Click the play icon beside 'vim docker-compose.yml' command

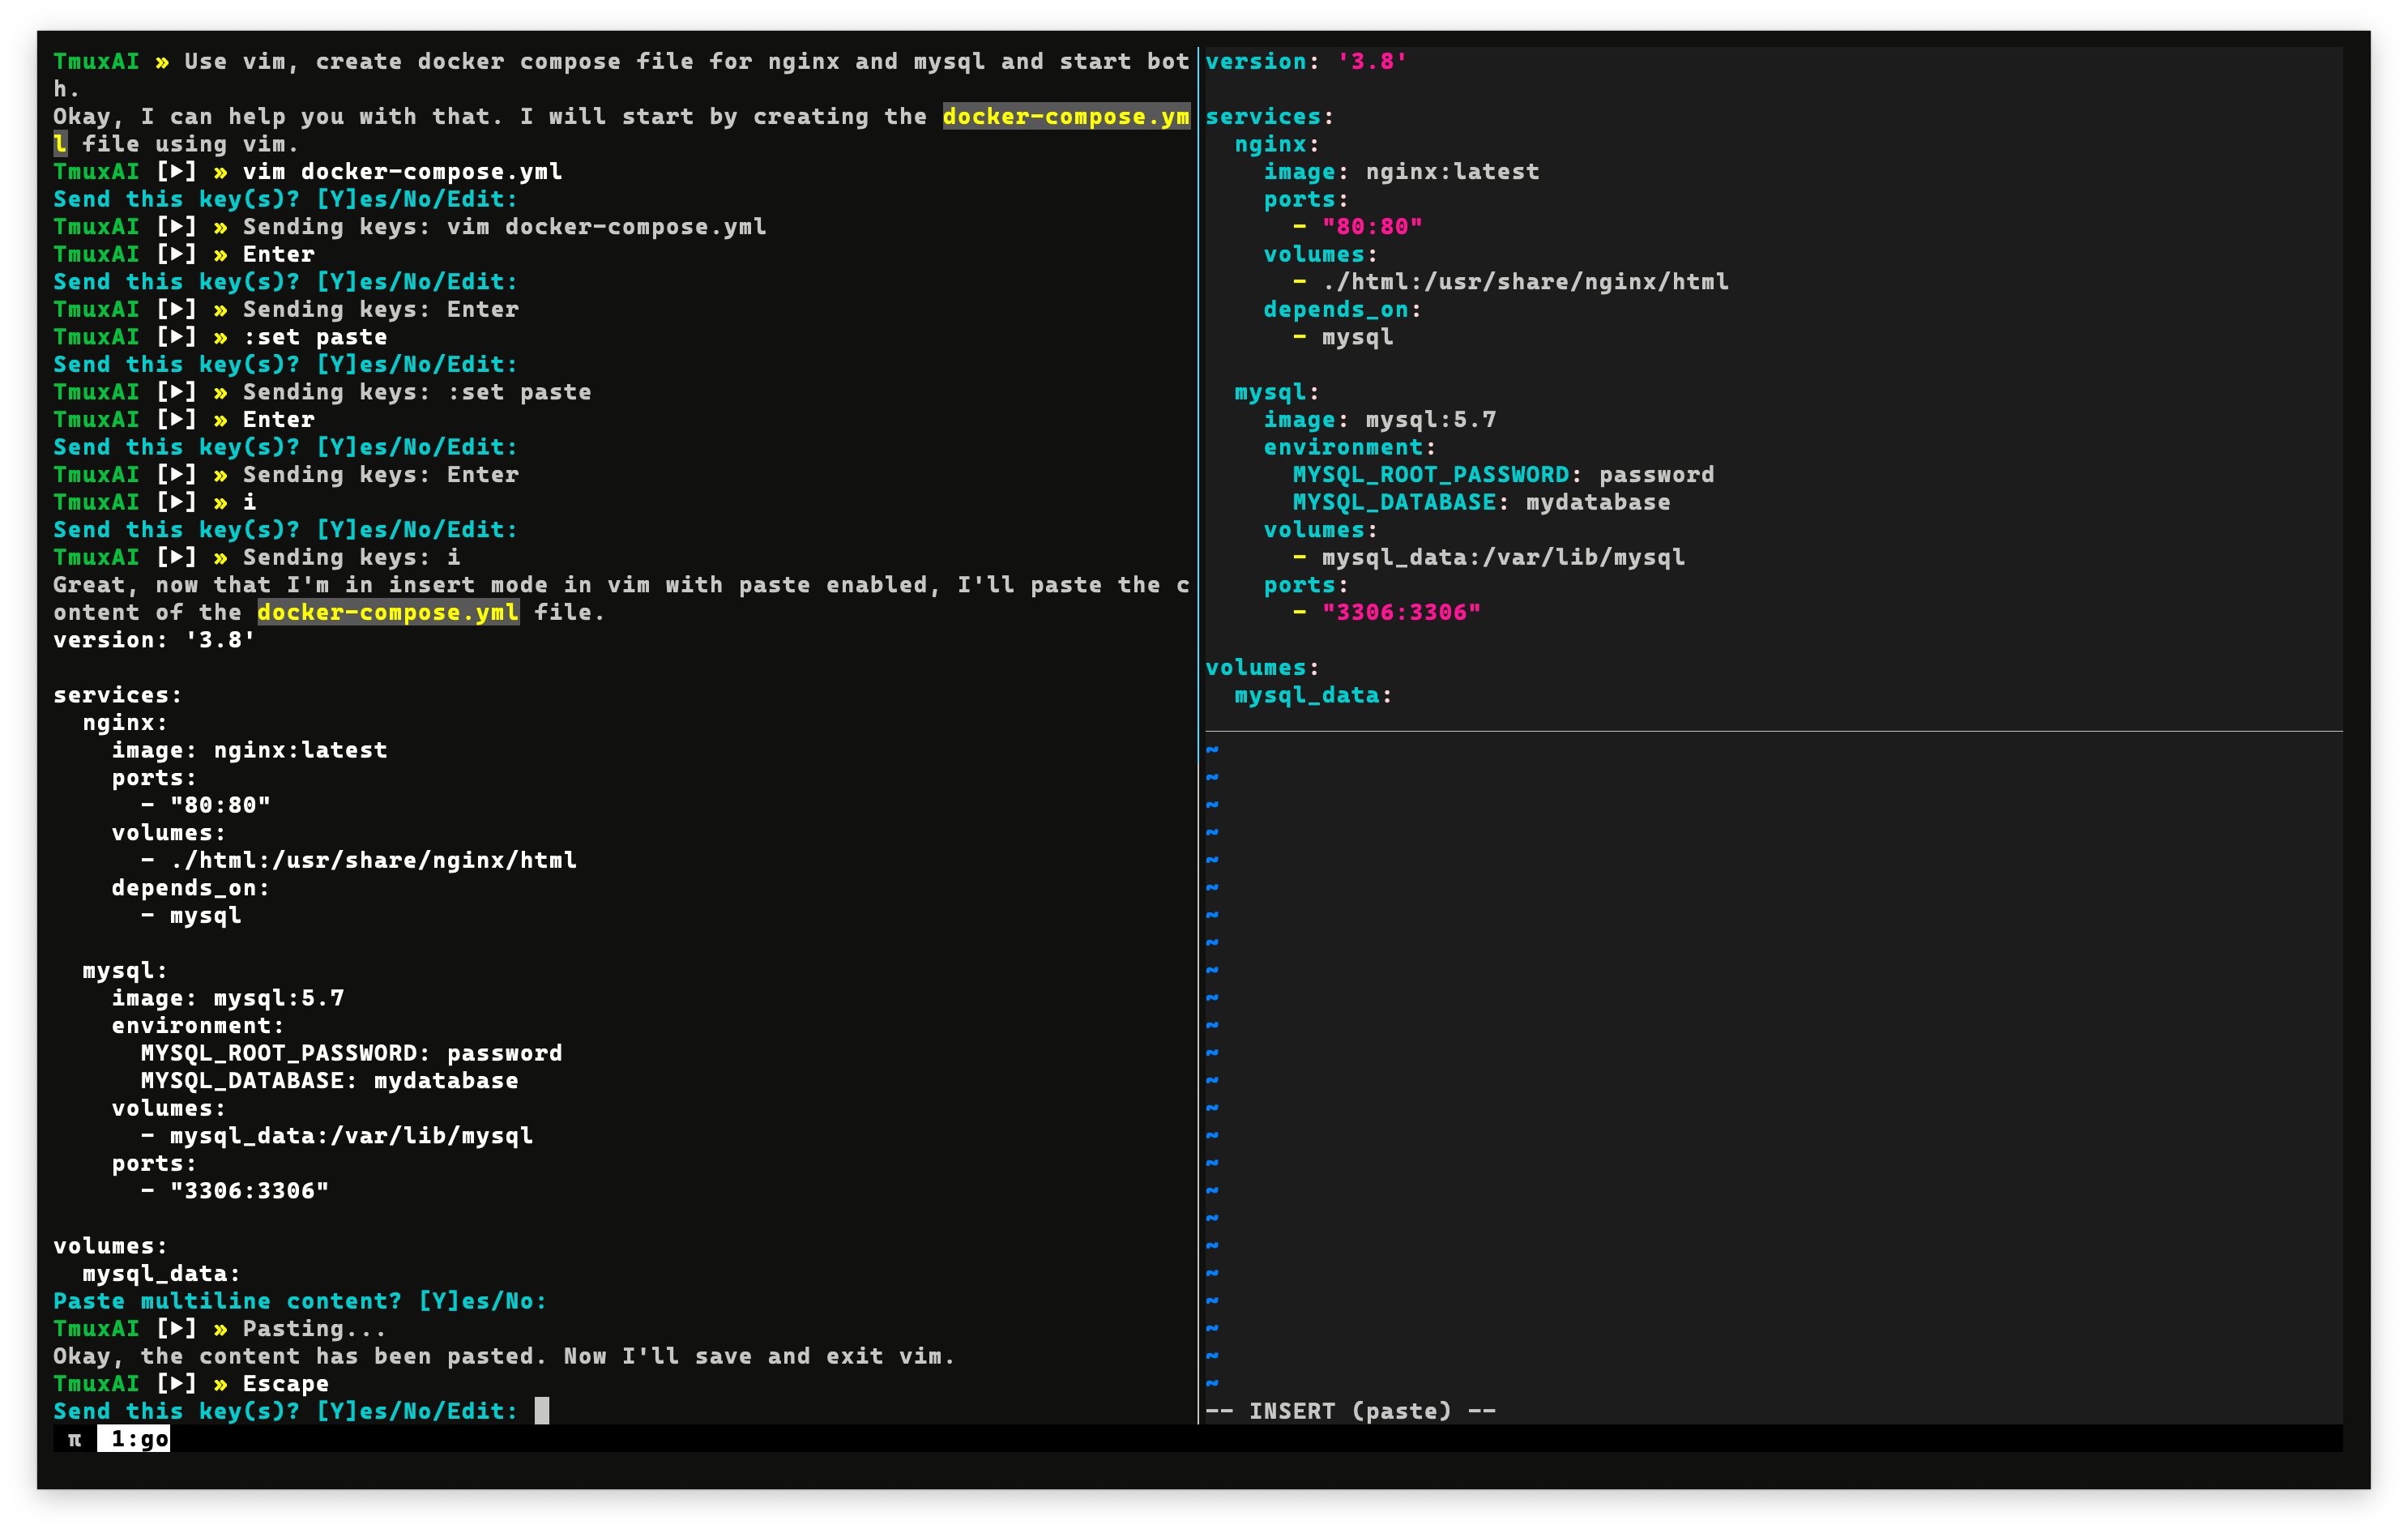(176, 172)
